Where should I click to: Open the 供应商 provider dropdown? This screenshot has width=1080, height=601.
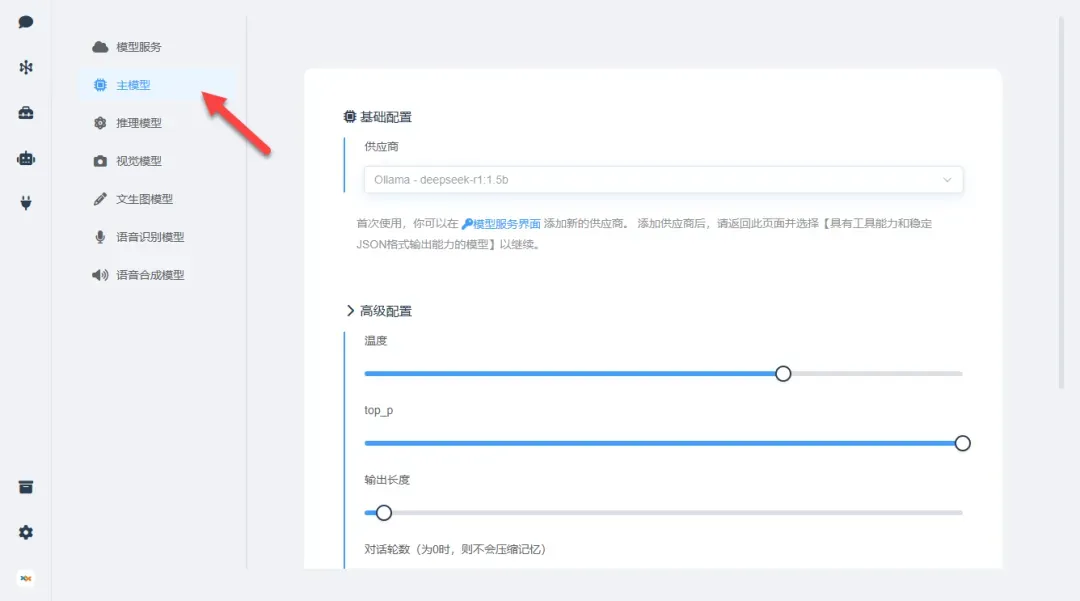(x=663, y=180)
